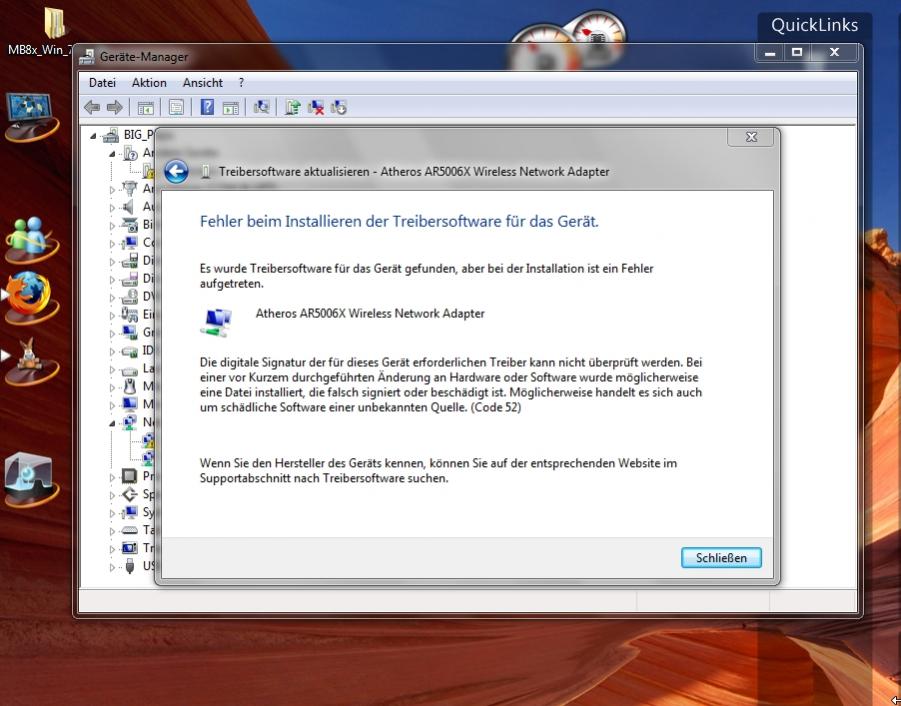
Task: Expand the Bi imaging devices category
Action: pos(112,226)
